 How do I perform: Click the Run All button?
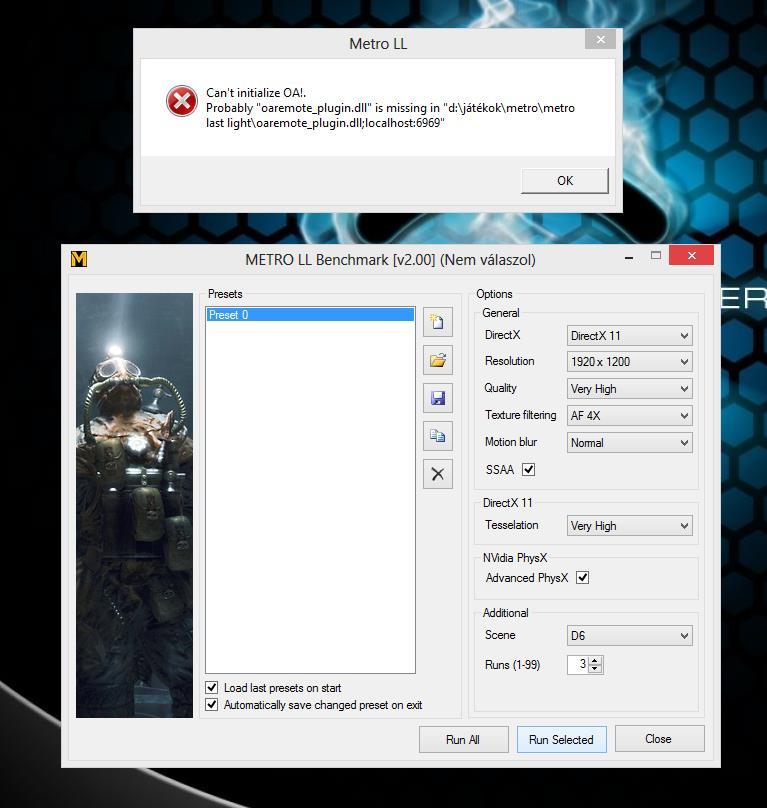tap(463, 739)
